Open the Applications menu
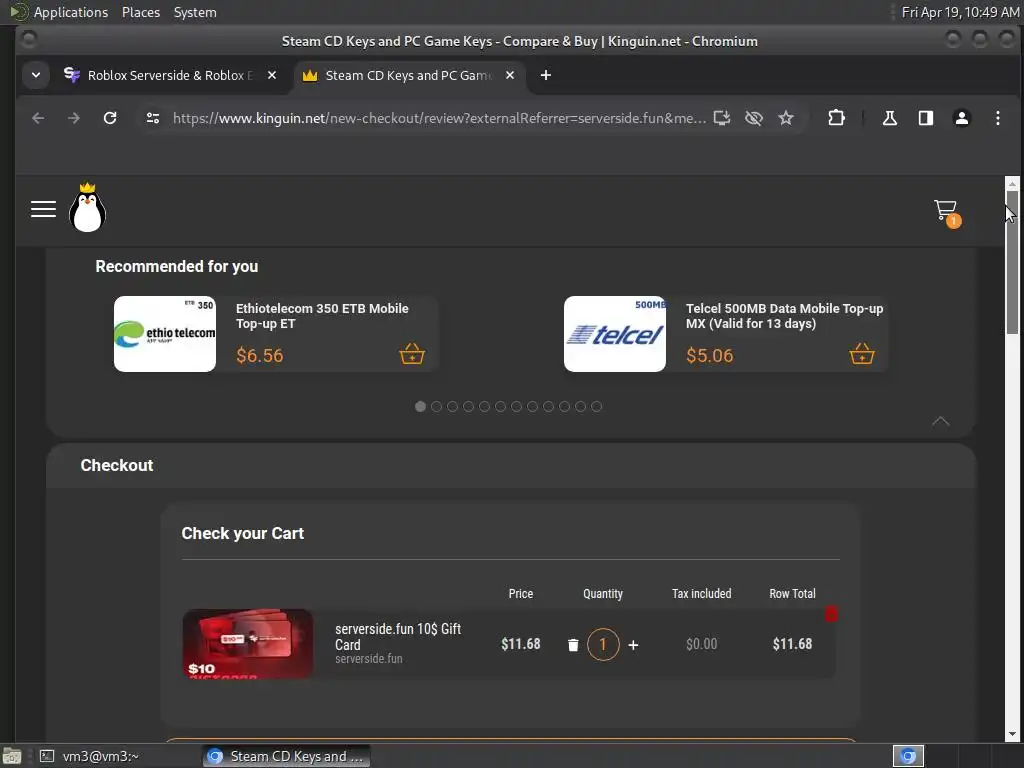The width and height of the screenshot is (1024, 768). [x=71, y=12]
